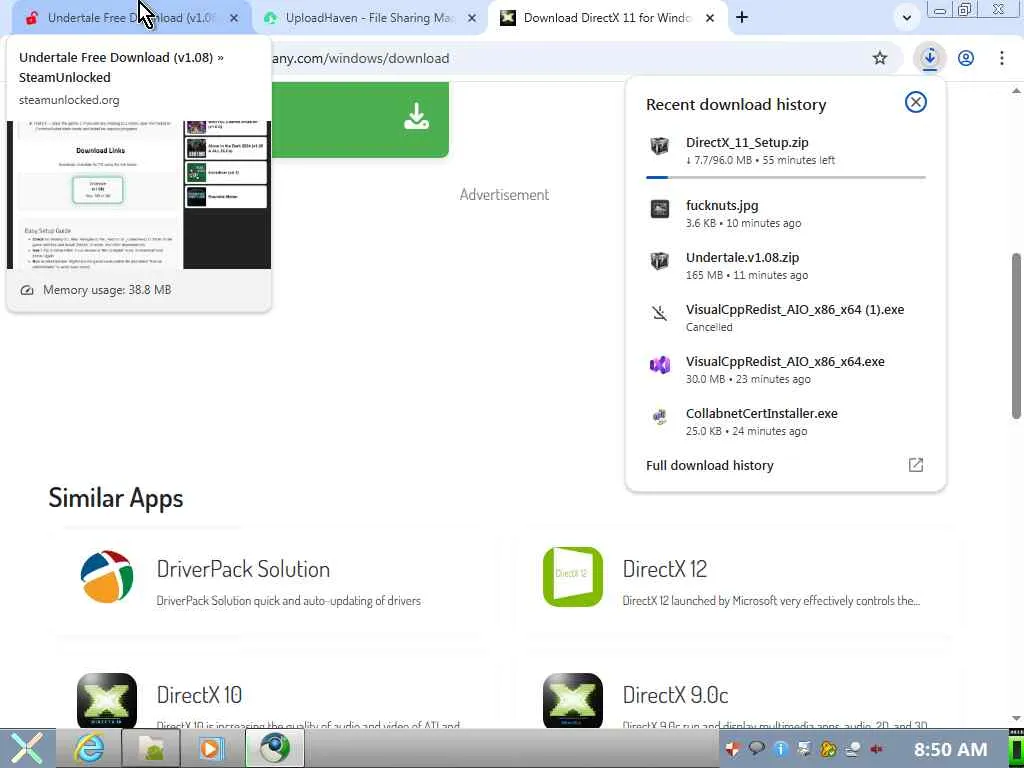Click the DirectX 10 logo icon
Image resolution: width=1024 pixels, height=768 pixels.
coord(106,700)
